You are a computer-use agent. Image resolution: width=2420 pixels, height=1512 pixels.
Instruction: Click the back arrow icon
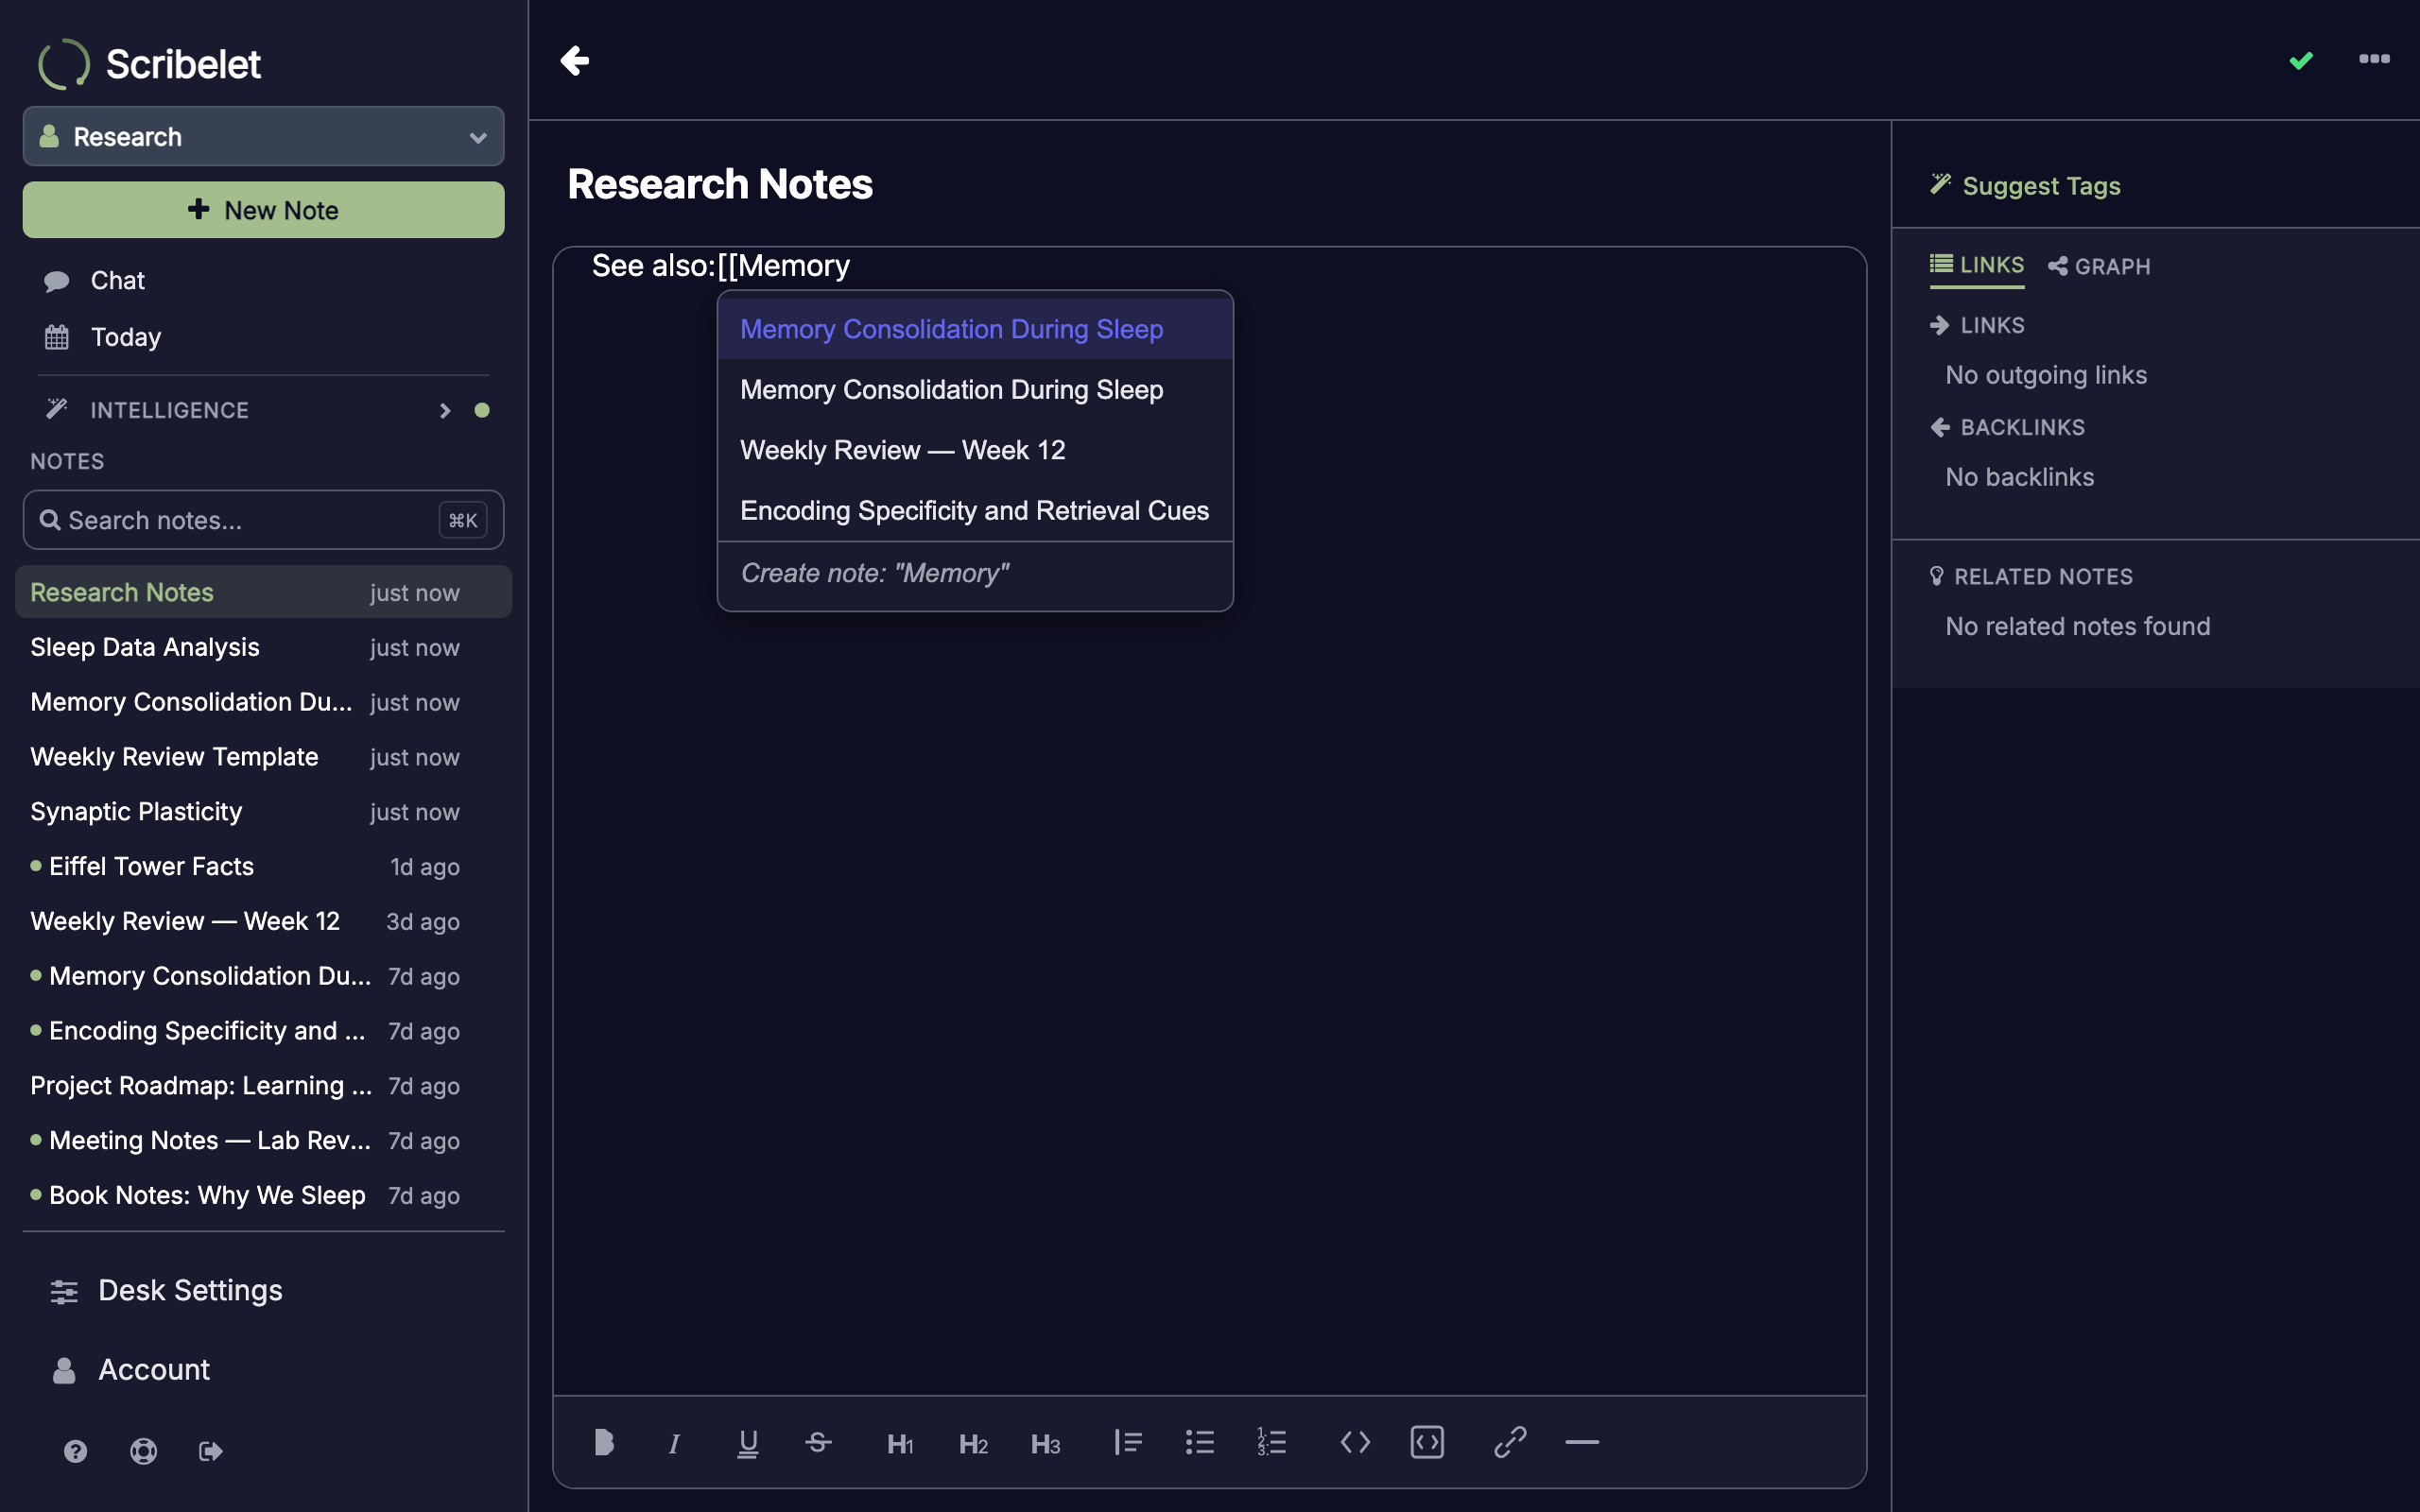(574, 60)
